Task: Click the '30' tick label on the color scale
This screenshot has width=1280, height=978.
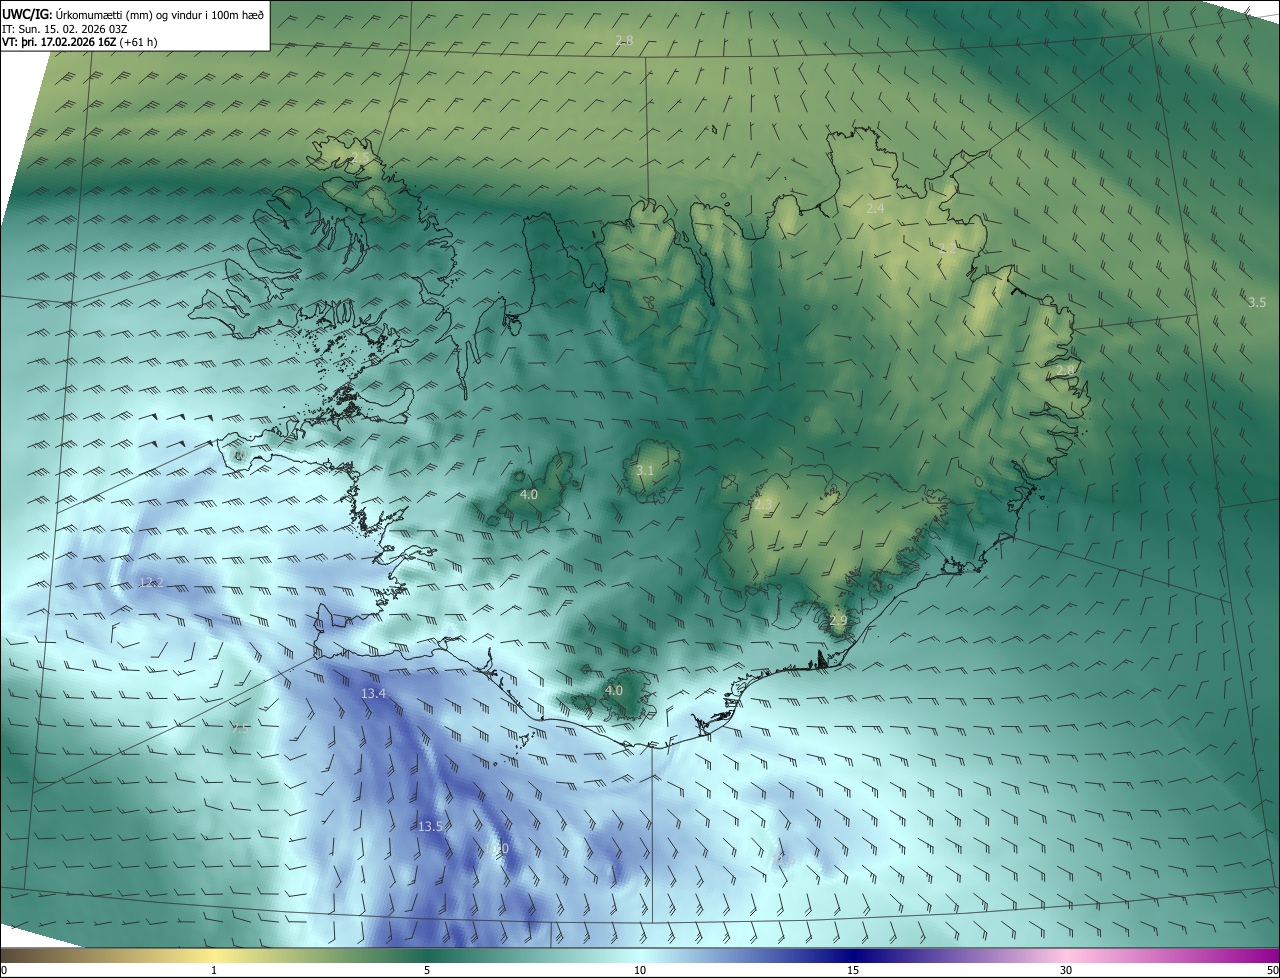Action: coord(1066,971)
